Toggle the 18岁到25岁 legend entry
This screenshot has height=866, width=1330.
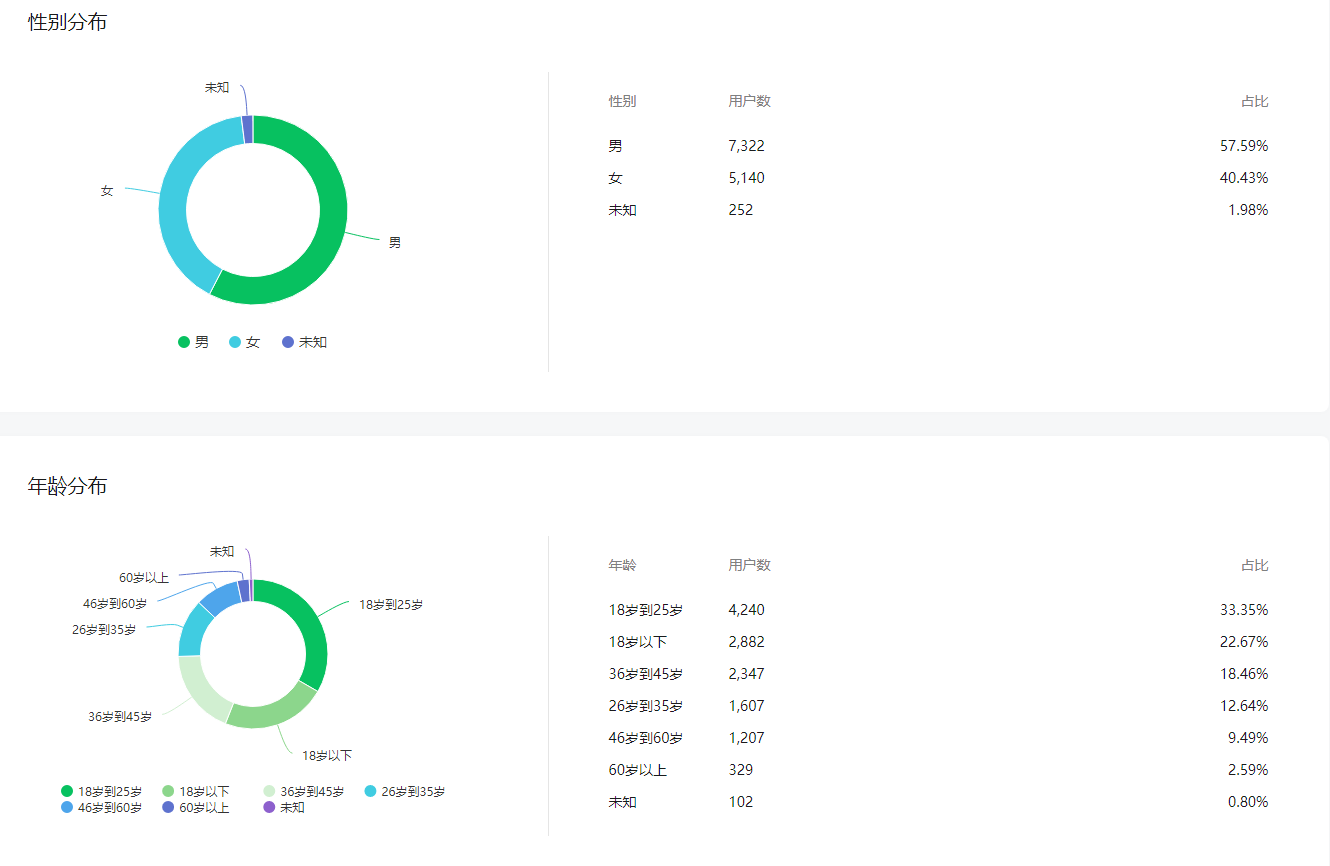[101, 791]
